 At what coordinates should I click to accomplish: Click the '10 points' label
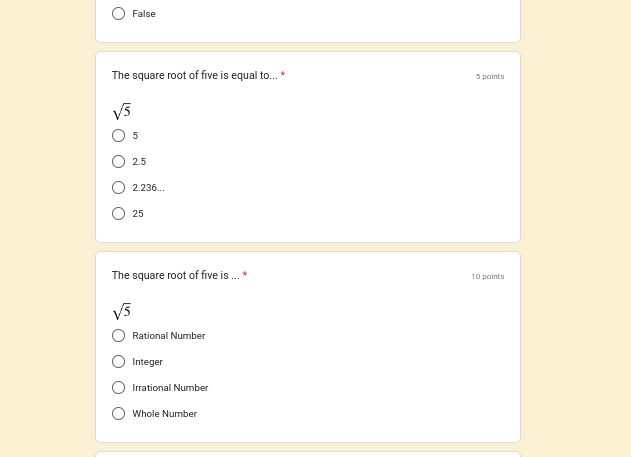(487, 277)
